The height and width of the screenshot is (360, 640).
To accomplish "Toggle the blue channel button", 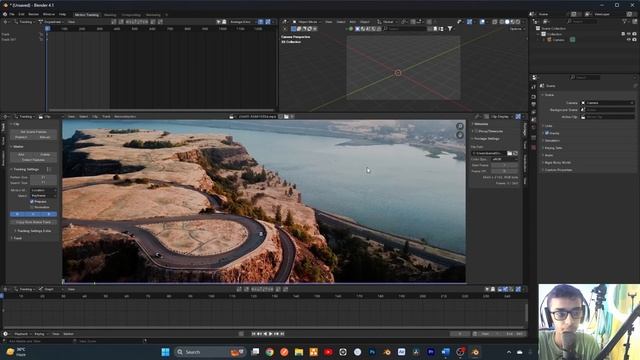I will [49, 214].
